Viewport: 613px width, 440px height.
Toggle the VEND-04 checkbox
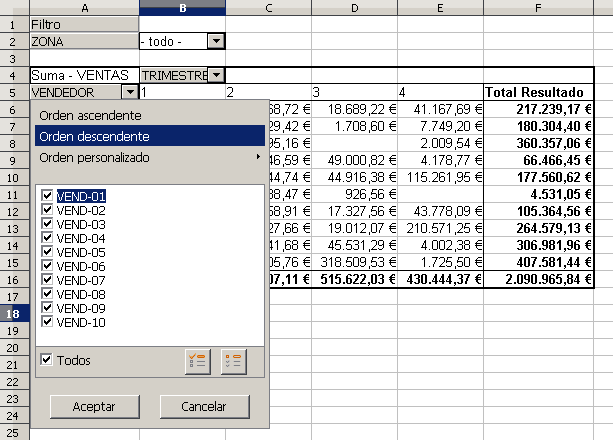pyautogui.click(x=47, y=238)
